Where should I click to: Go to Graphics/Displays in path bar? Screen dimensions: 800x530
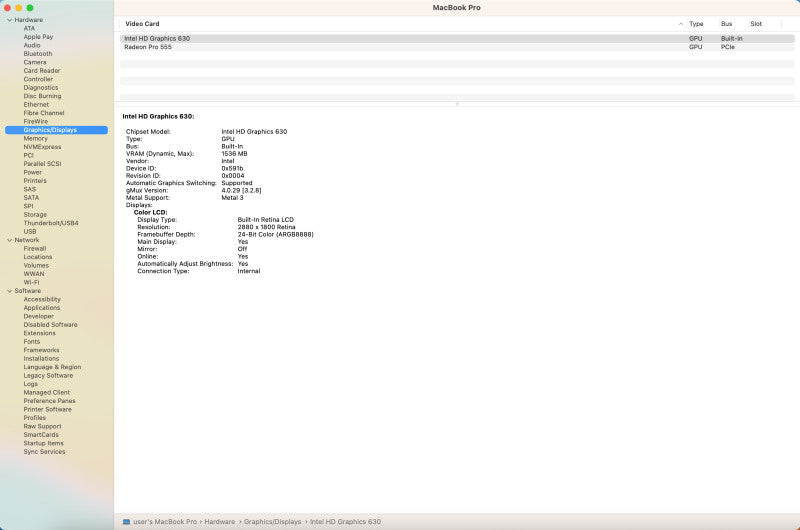(x=272, y=522)
